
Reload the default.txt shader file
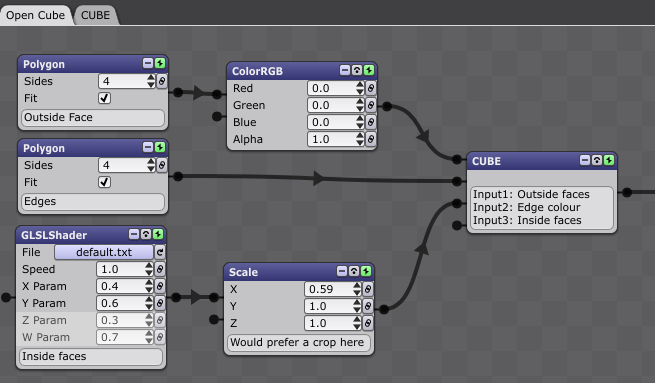tap(160, 252)
